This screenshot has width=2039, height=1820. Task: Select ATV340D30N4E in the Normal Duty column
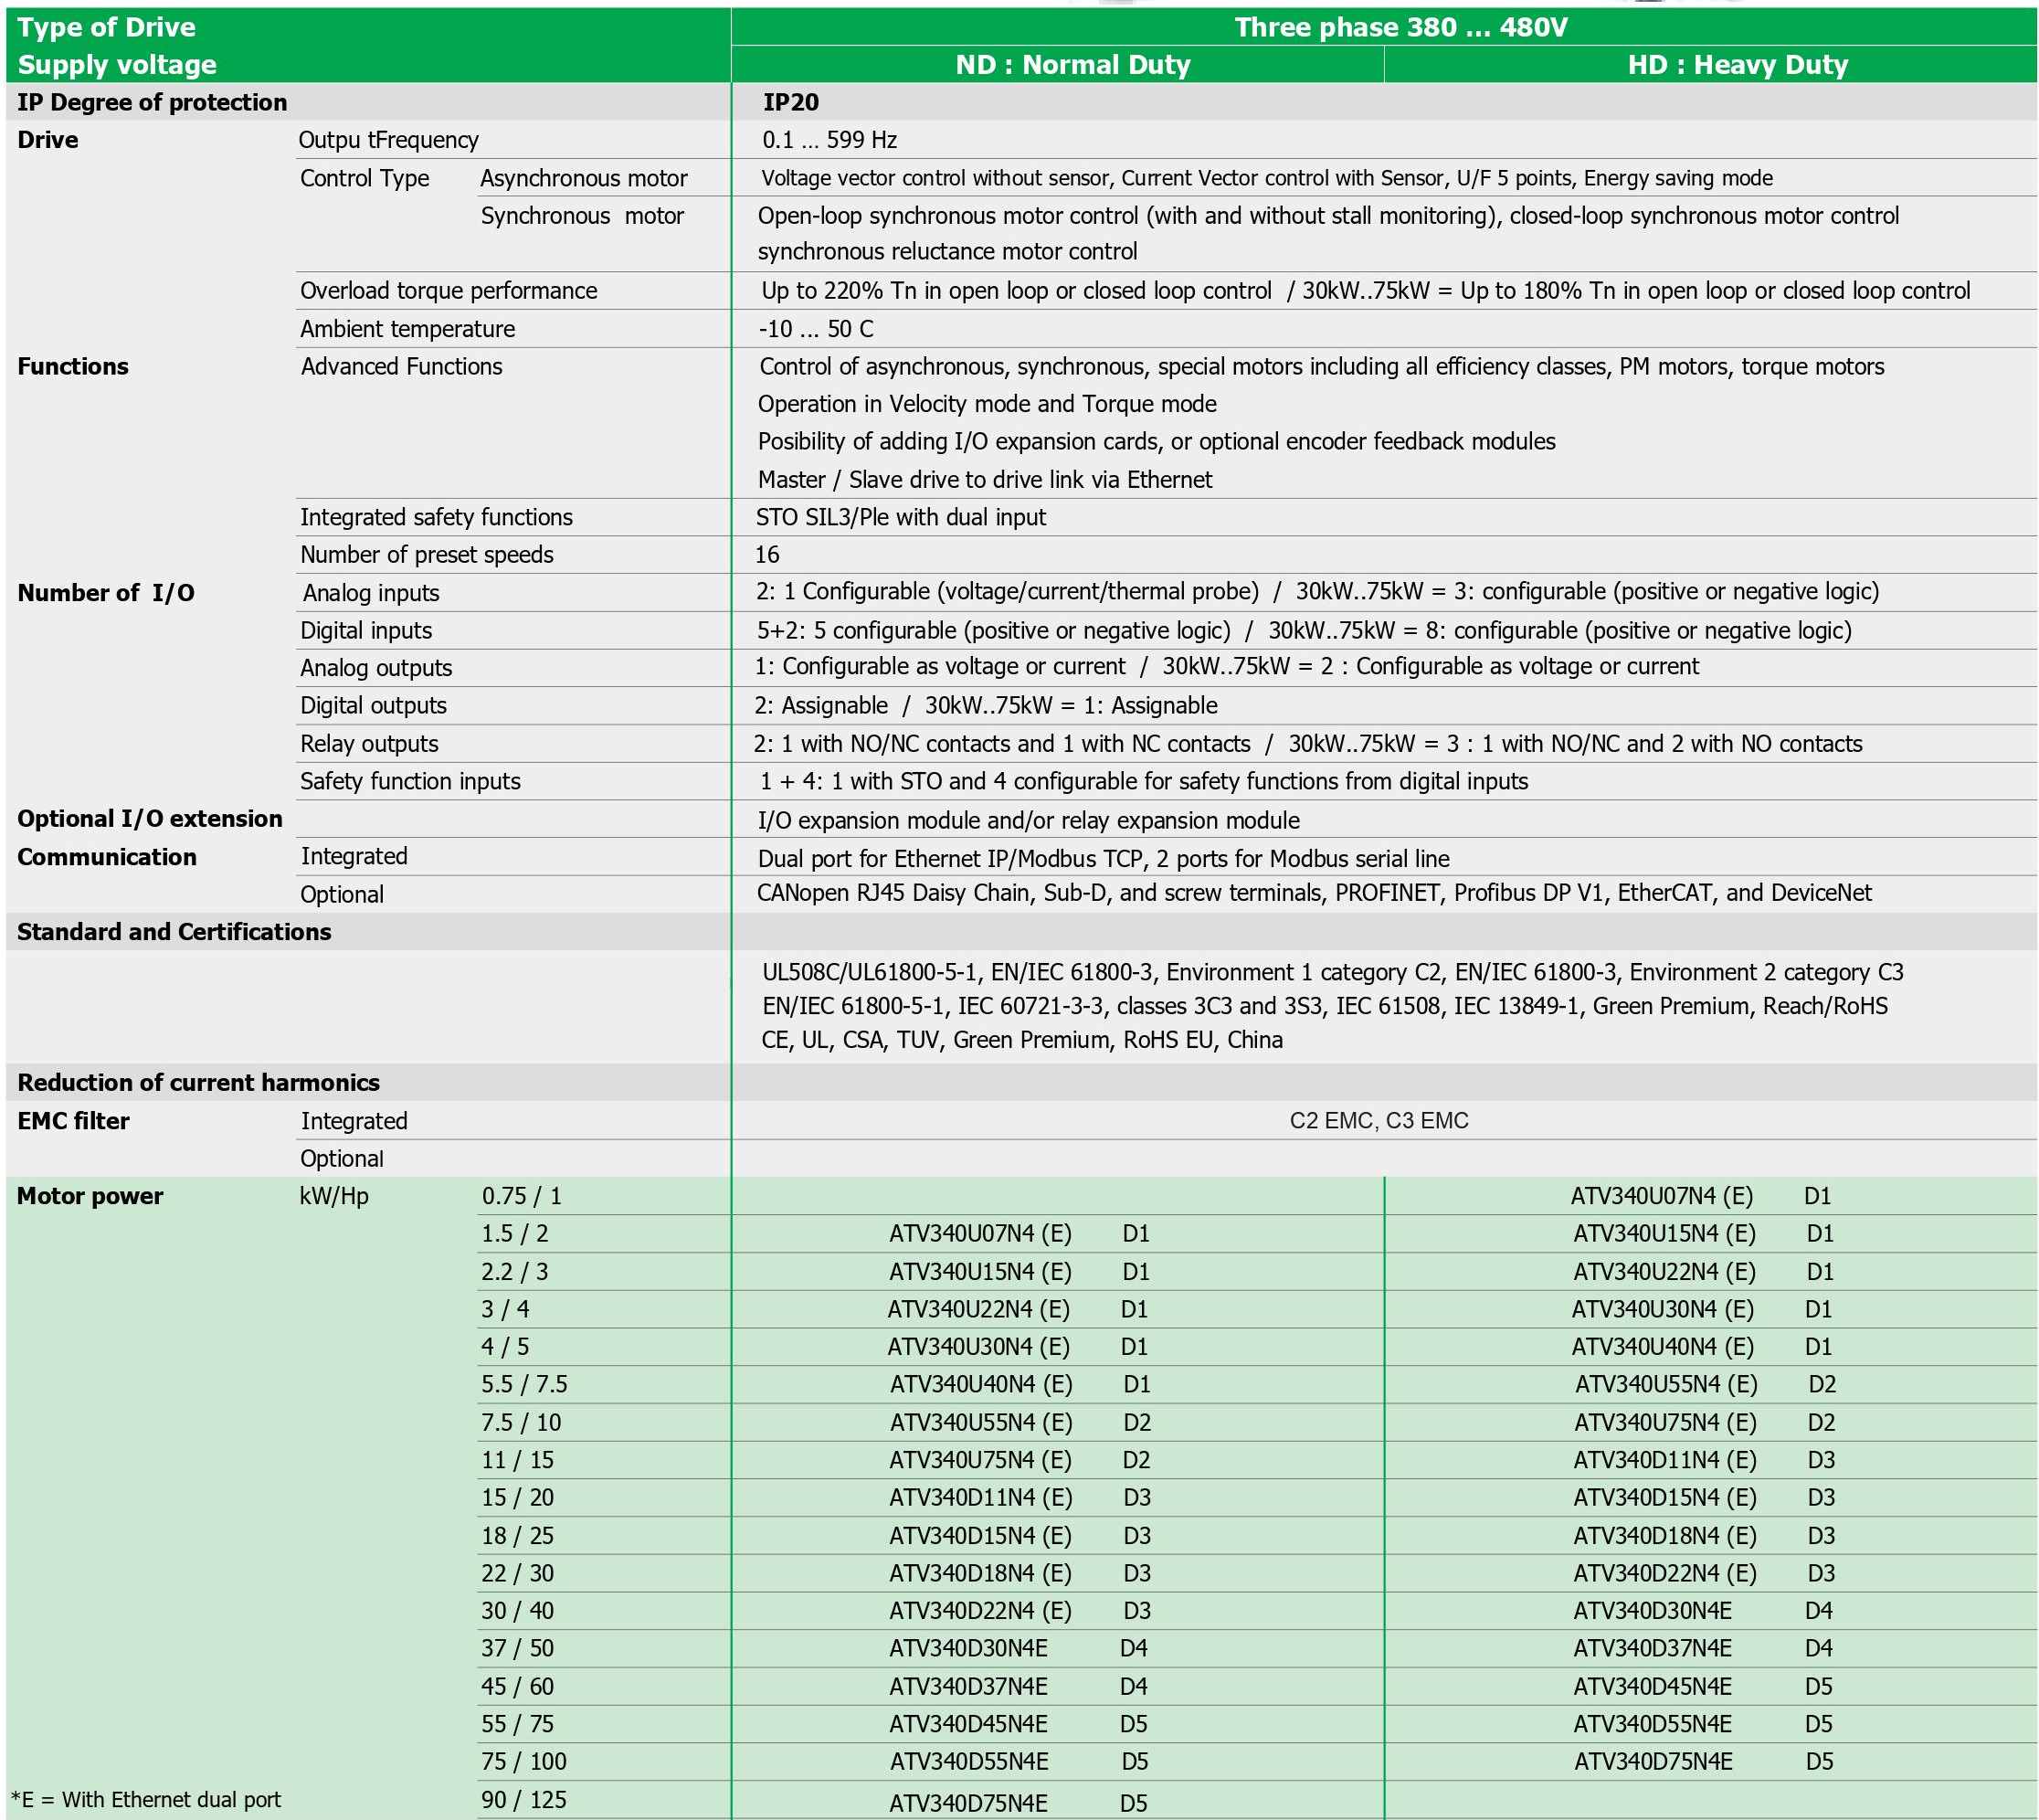tap(968, 1649)
